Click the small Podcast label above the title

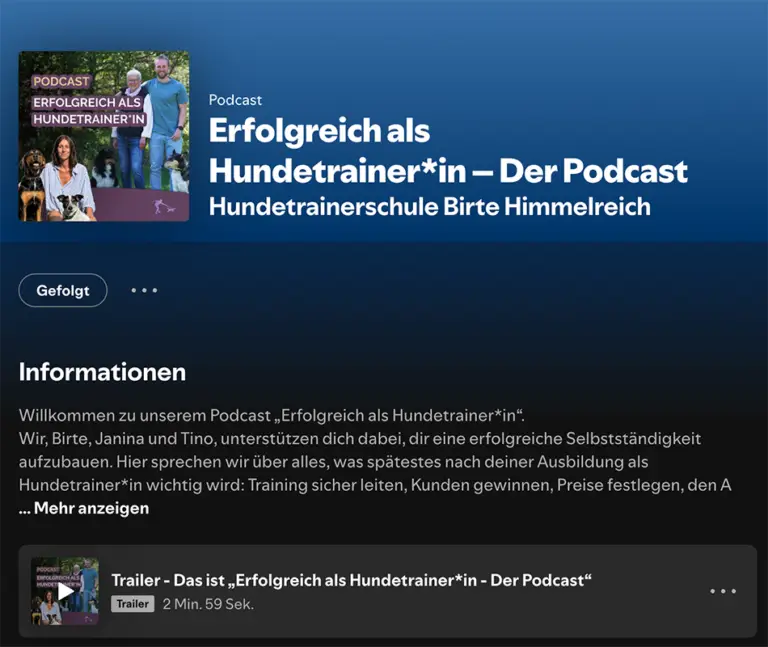point(235,100)
